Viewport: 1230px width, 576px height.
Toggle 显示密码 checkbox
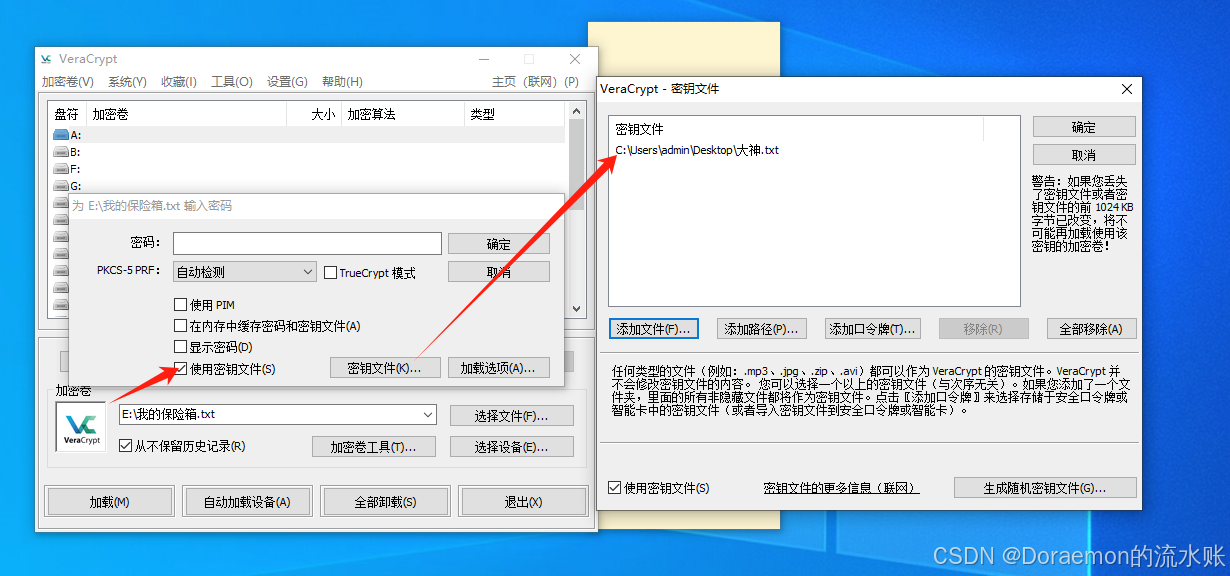pyautogui.click(x=181, y=347)
